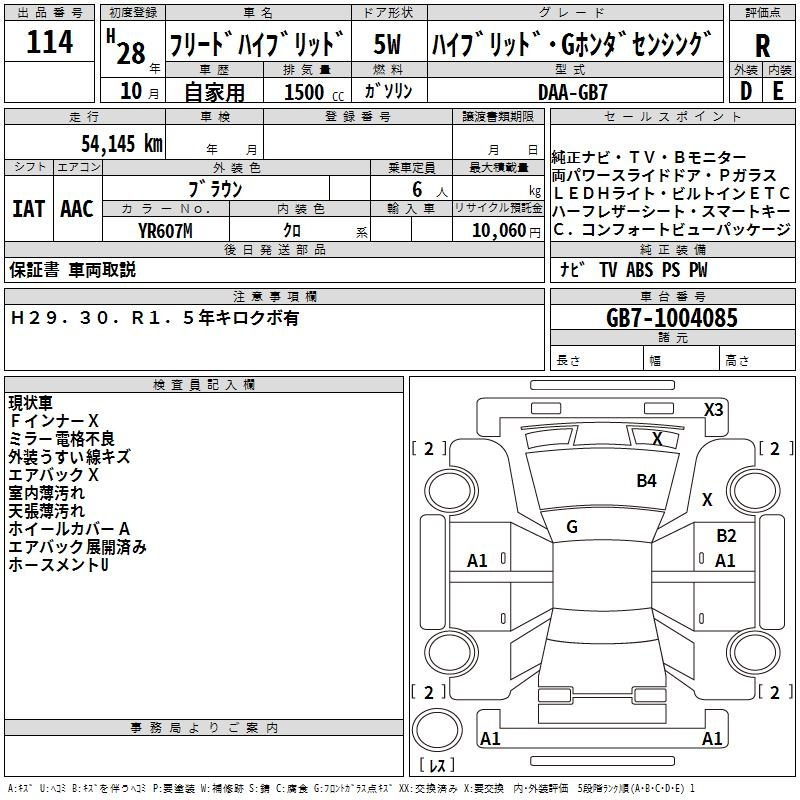
Task: Click the top-left [2] tire marker
Action: tap(429, 449)
